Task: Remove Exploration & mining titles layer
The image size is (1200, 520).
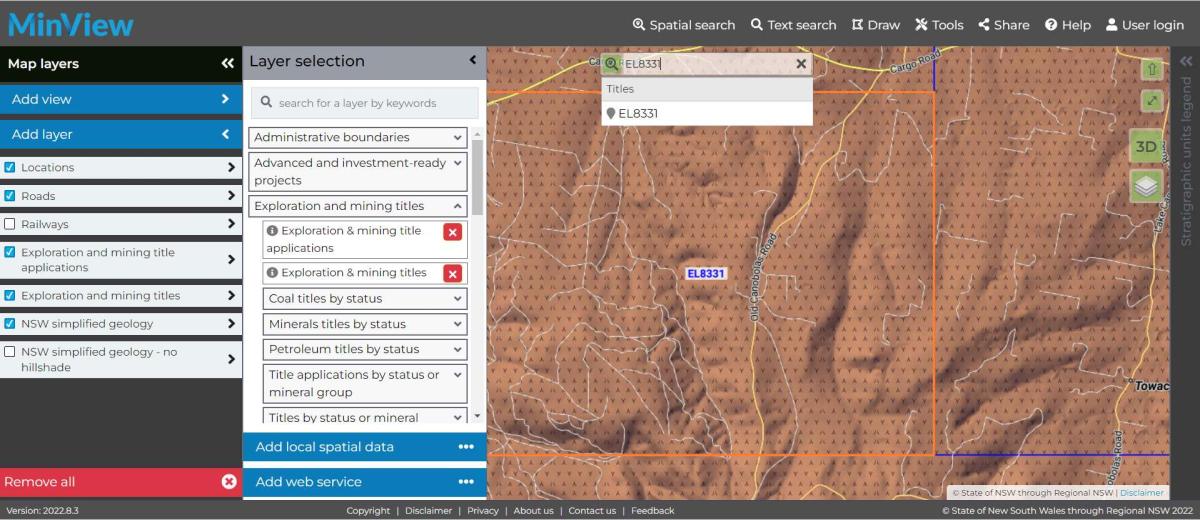Action: tap(453, 273)
